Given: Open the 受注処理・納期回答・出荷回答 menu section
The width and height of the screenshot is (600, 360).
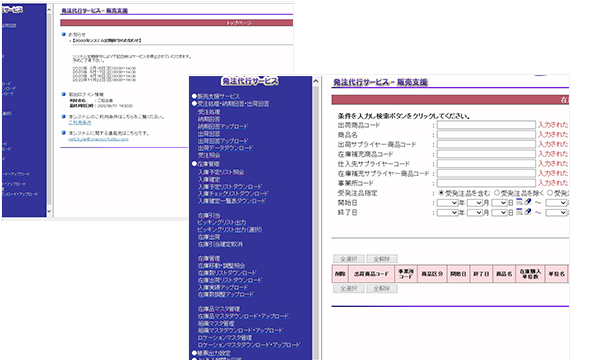Looking at the screenshot, I should [233, 104].
